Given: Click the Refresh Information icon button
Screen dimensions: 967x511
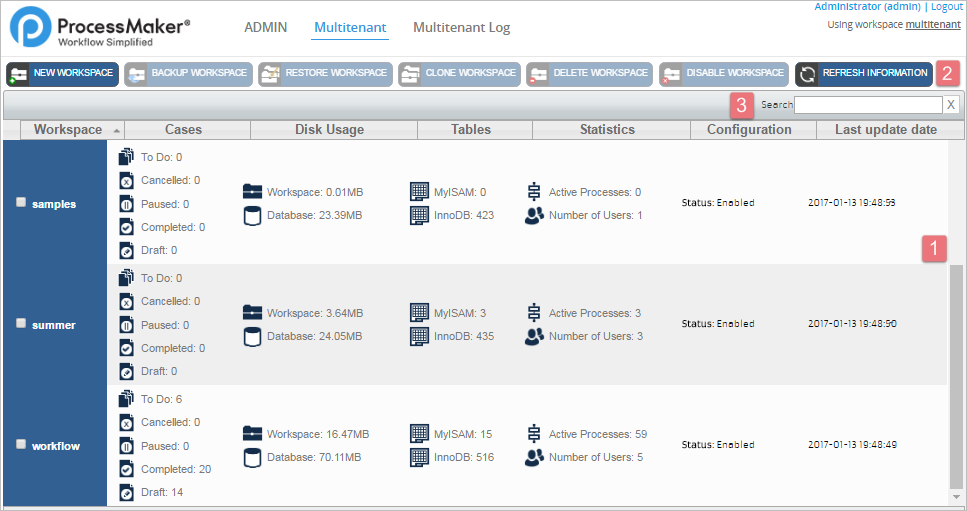Looking at the screenshot, I should [x=807, y=74].
